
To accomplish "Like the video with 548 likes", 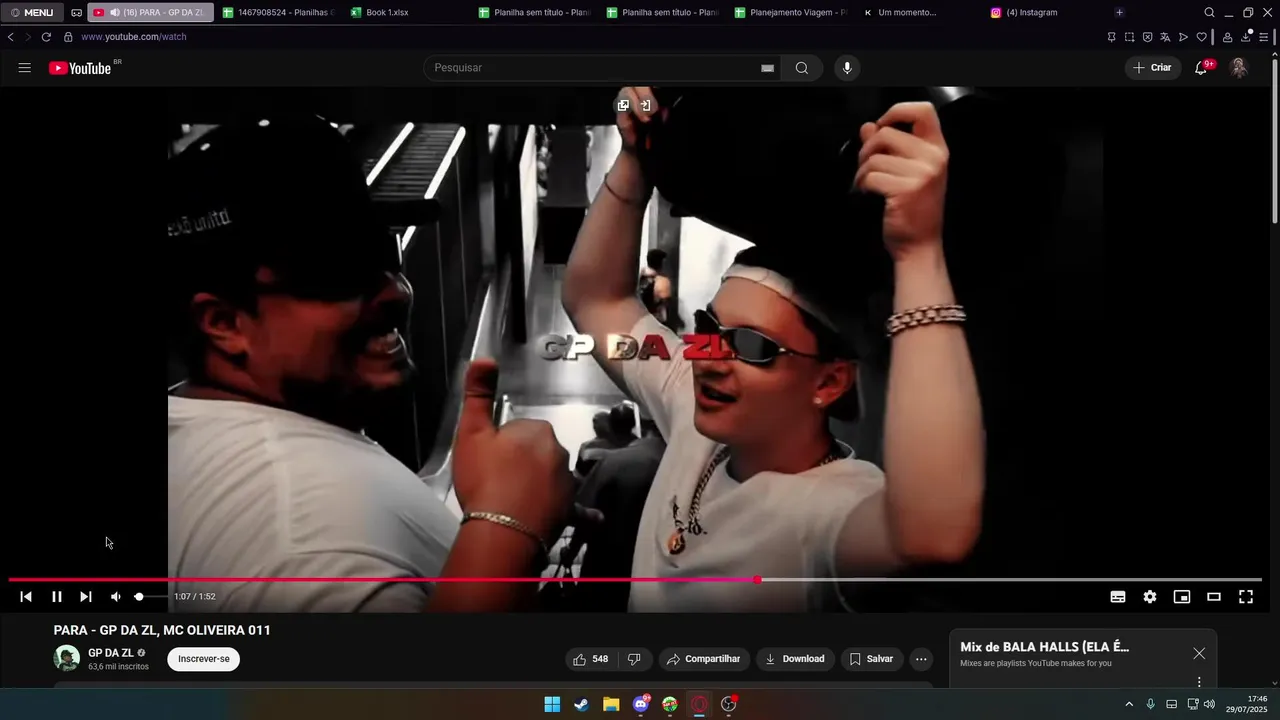I will (590, 659).
